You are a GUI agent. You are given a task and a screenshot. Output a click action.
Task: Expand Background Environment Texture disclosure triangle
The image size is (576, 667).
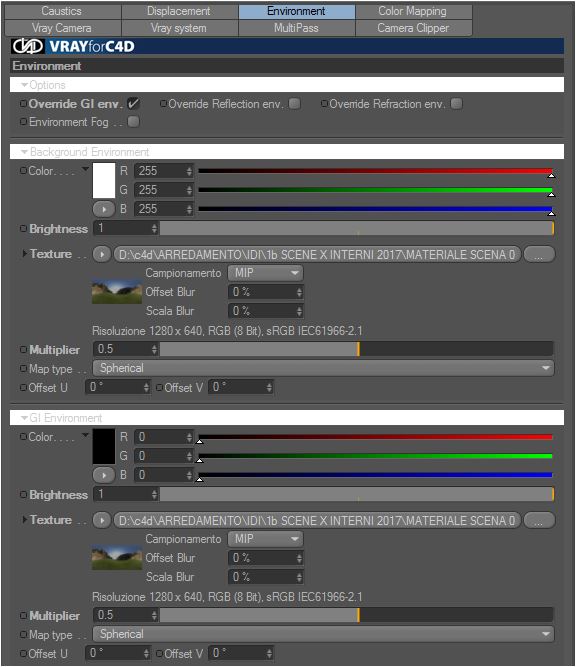(24, 254)
